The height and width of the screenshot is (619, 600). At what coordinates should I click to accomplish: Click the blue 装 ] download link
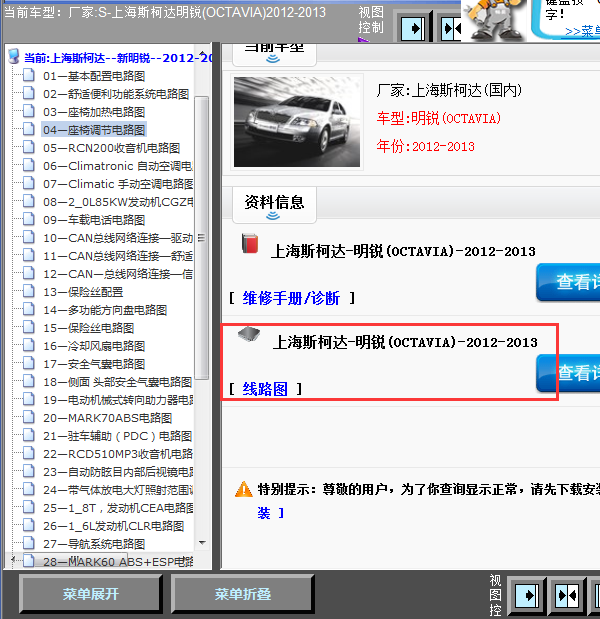270,513
